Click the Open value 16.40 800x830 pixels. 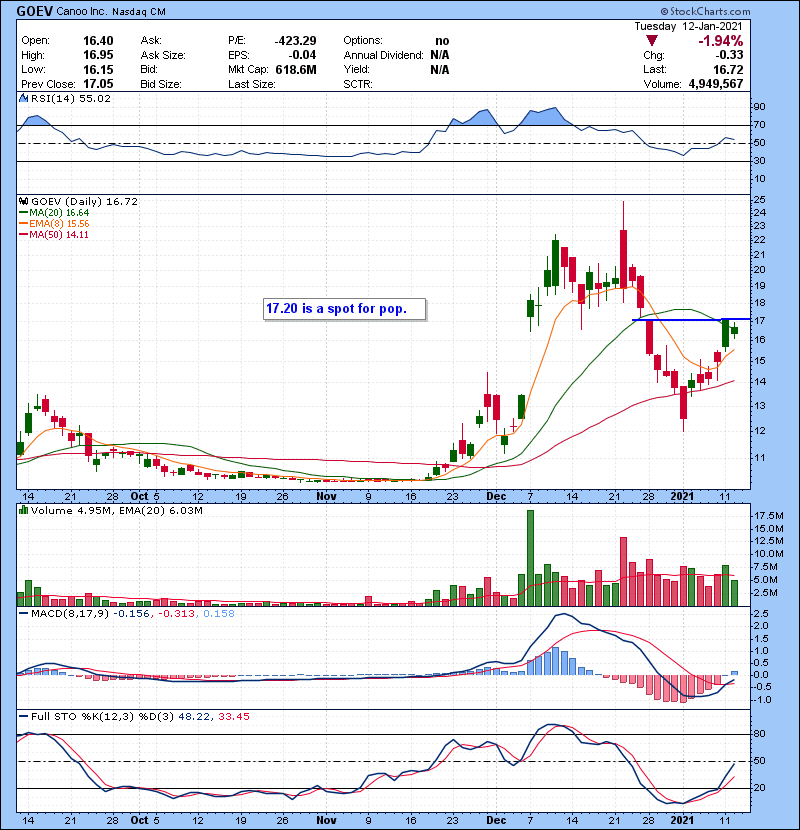pyautogui.click(x=98, y=41)
